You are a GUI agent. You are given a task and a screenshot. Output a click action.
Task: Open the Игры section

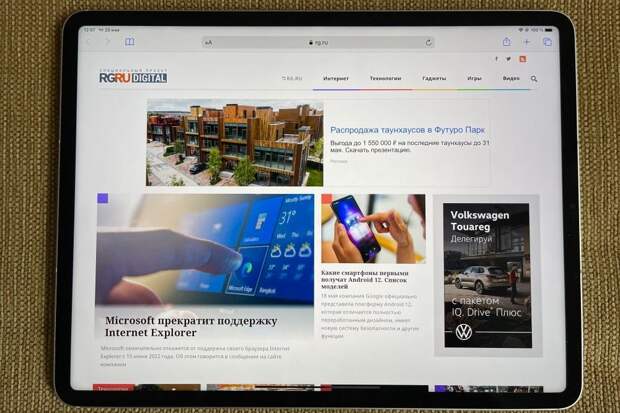pyautogui.click(x=474, y=78)
